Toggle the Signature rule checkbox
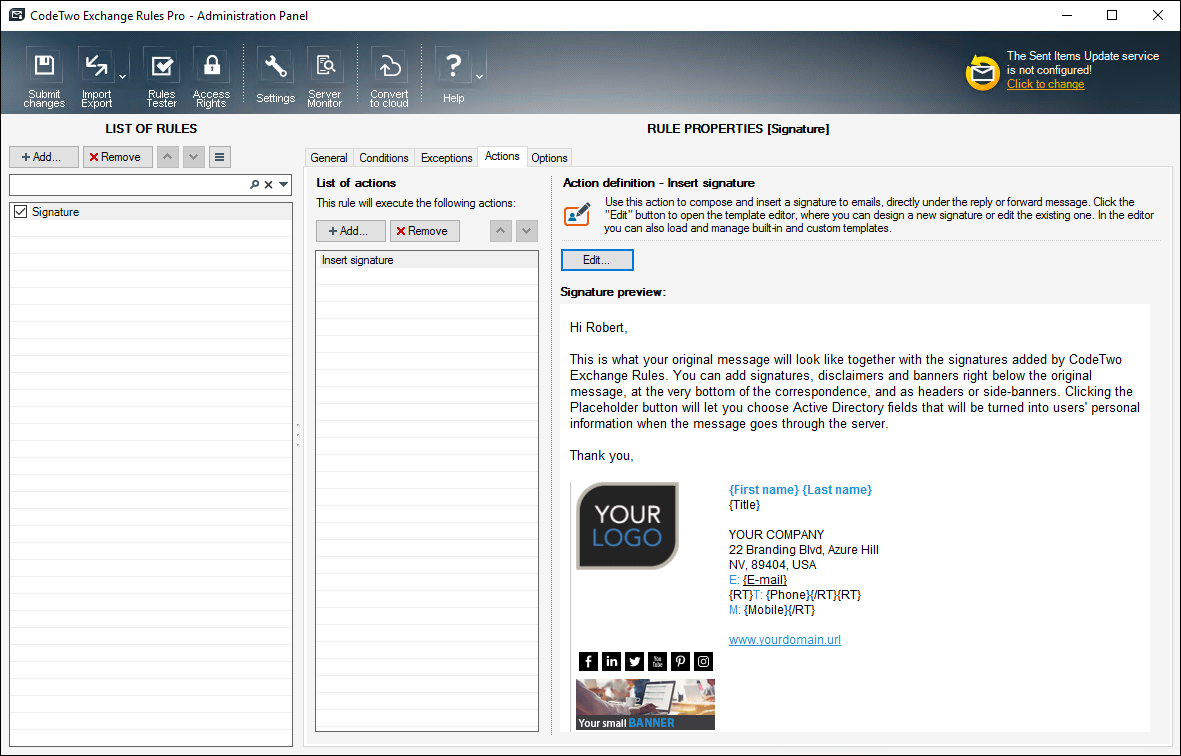 point(21,212)
